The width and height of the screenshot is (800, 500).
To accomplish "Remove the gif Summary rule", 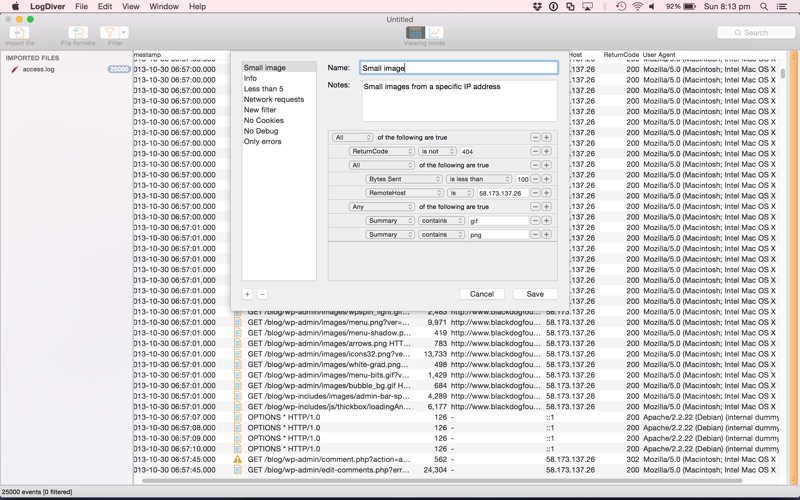I will tap(535, 220).
